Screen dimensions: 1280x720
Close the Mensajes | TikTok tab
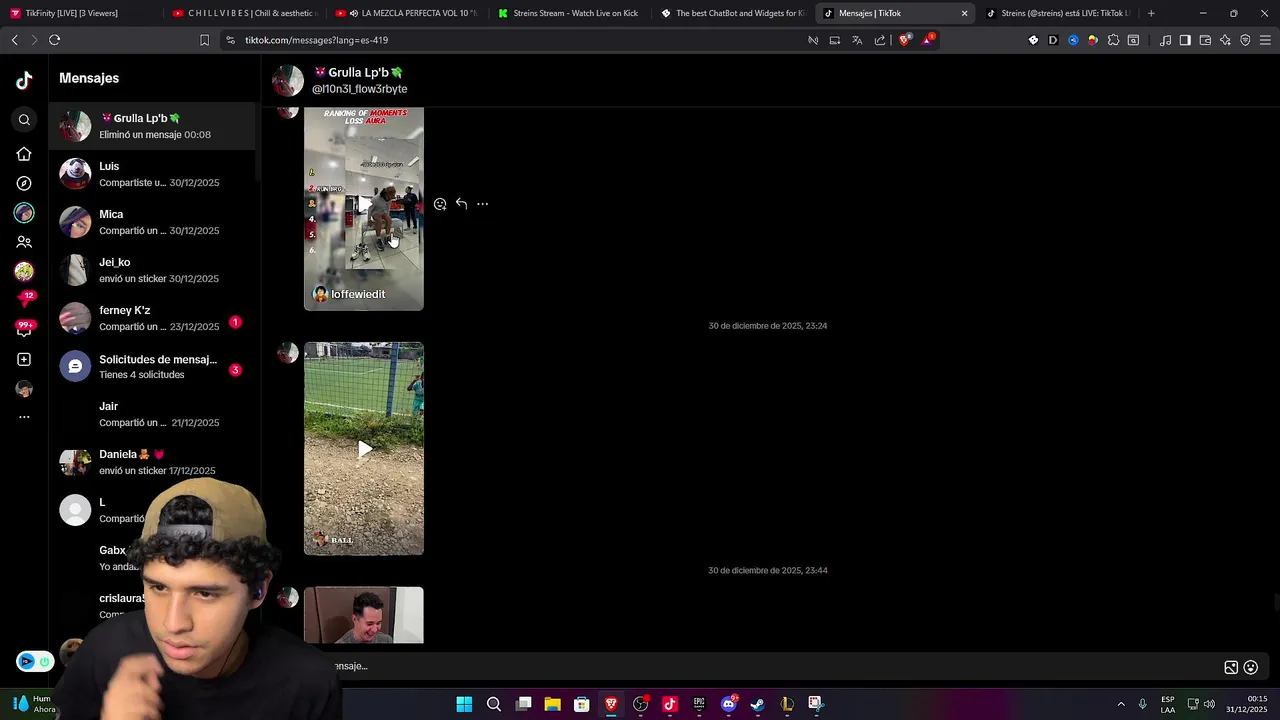click(964, 13)
